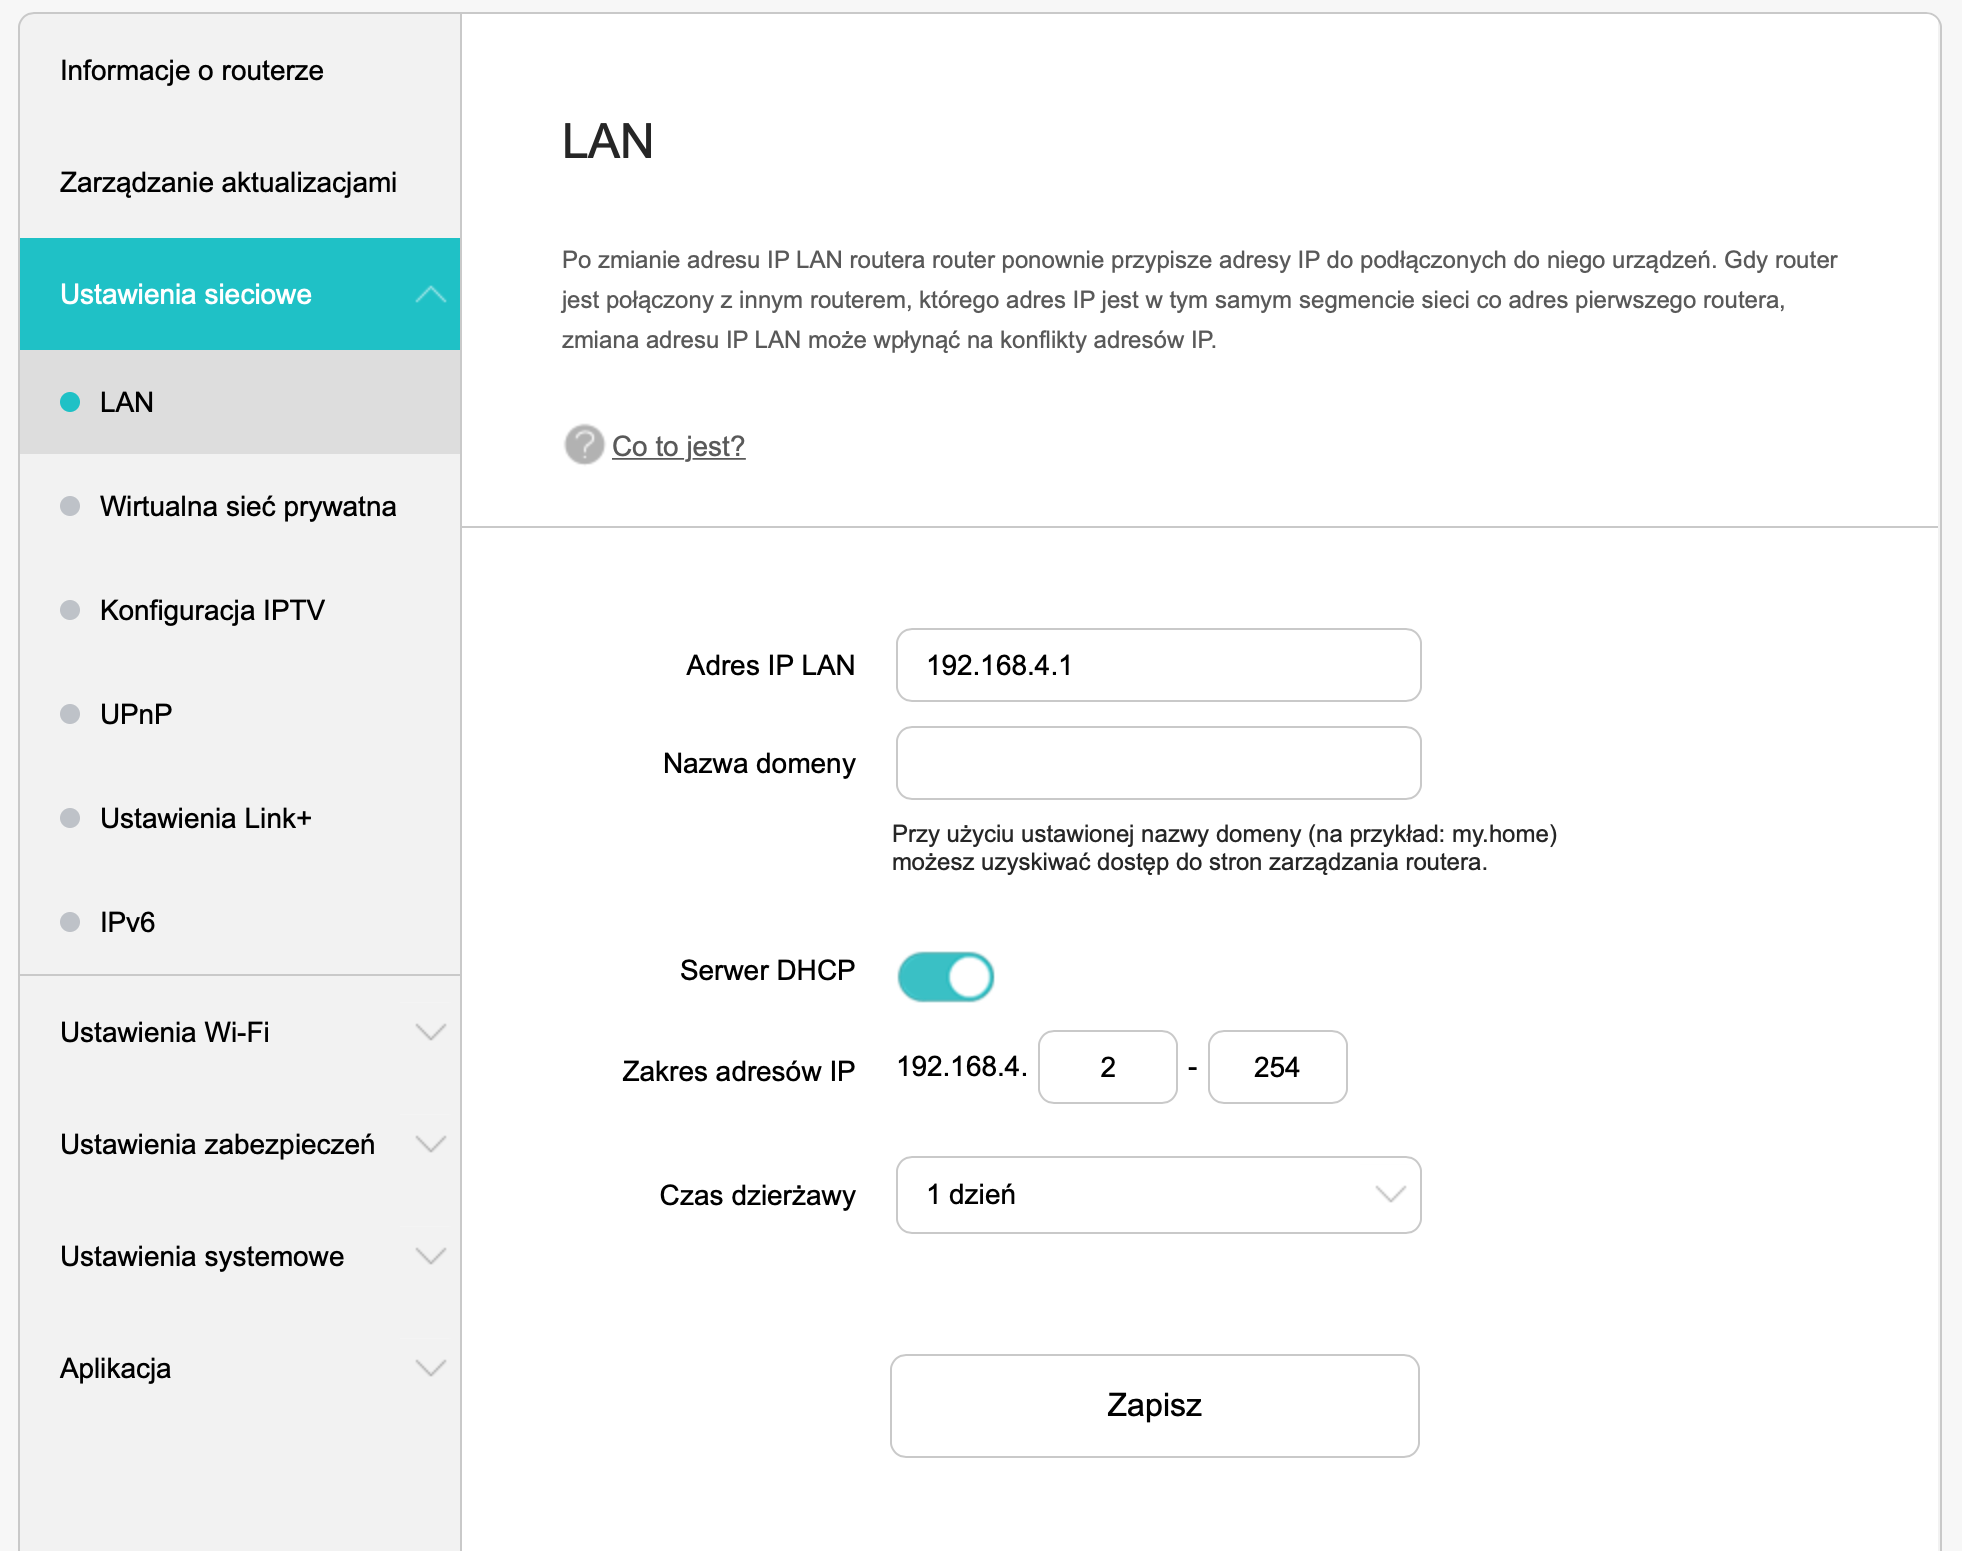Expand the Ustawienia systemowe menu chevron

pos(430,1256)
